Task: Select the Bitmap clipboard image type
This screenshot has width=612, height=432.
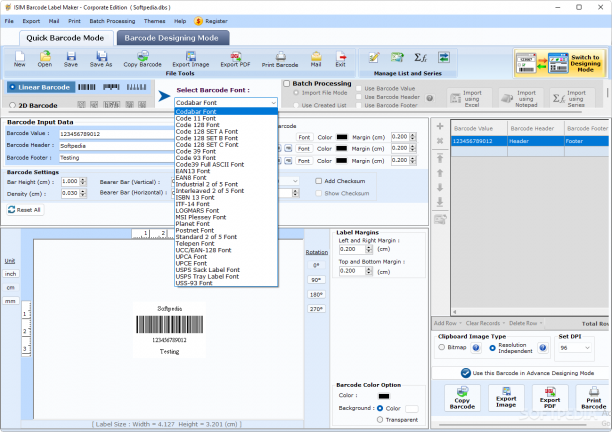Action: tap(441, 347)
